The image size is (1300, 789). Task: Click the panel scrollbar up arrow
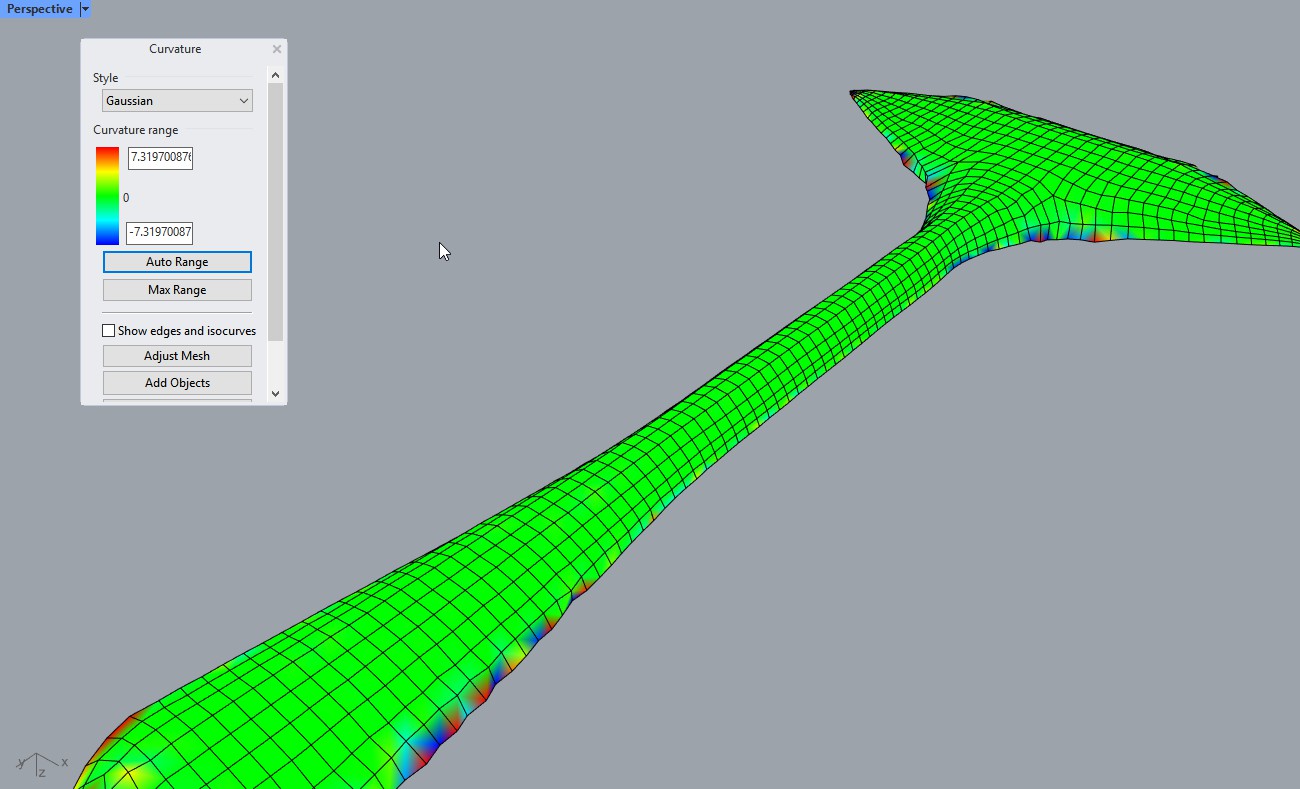click(276, 75)
